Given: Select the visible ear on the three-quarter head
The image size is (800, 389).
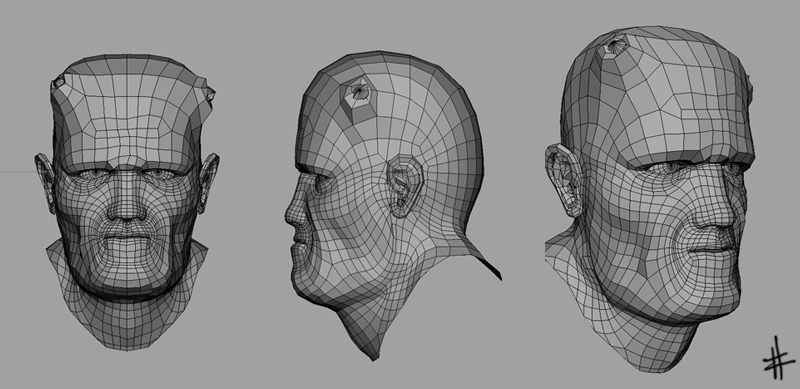Looking at the screenshot, I should coord(564,180).
